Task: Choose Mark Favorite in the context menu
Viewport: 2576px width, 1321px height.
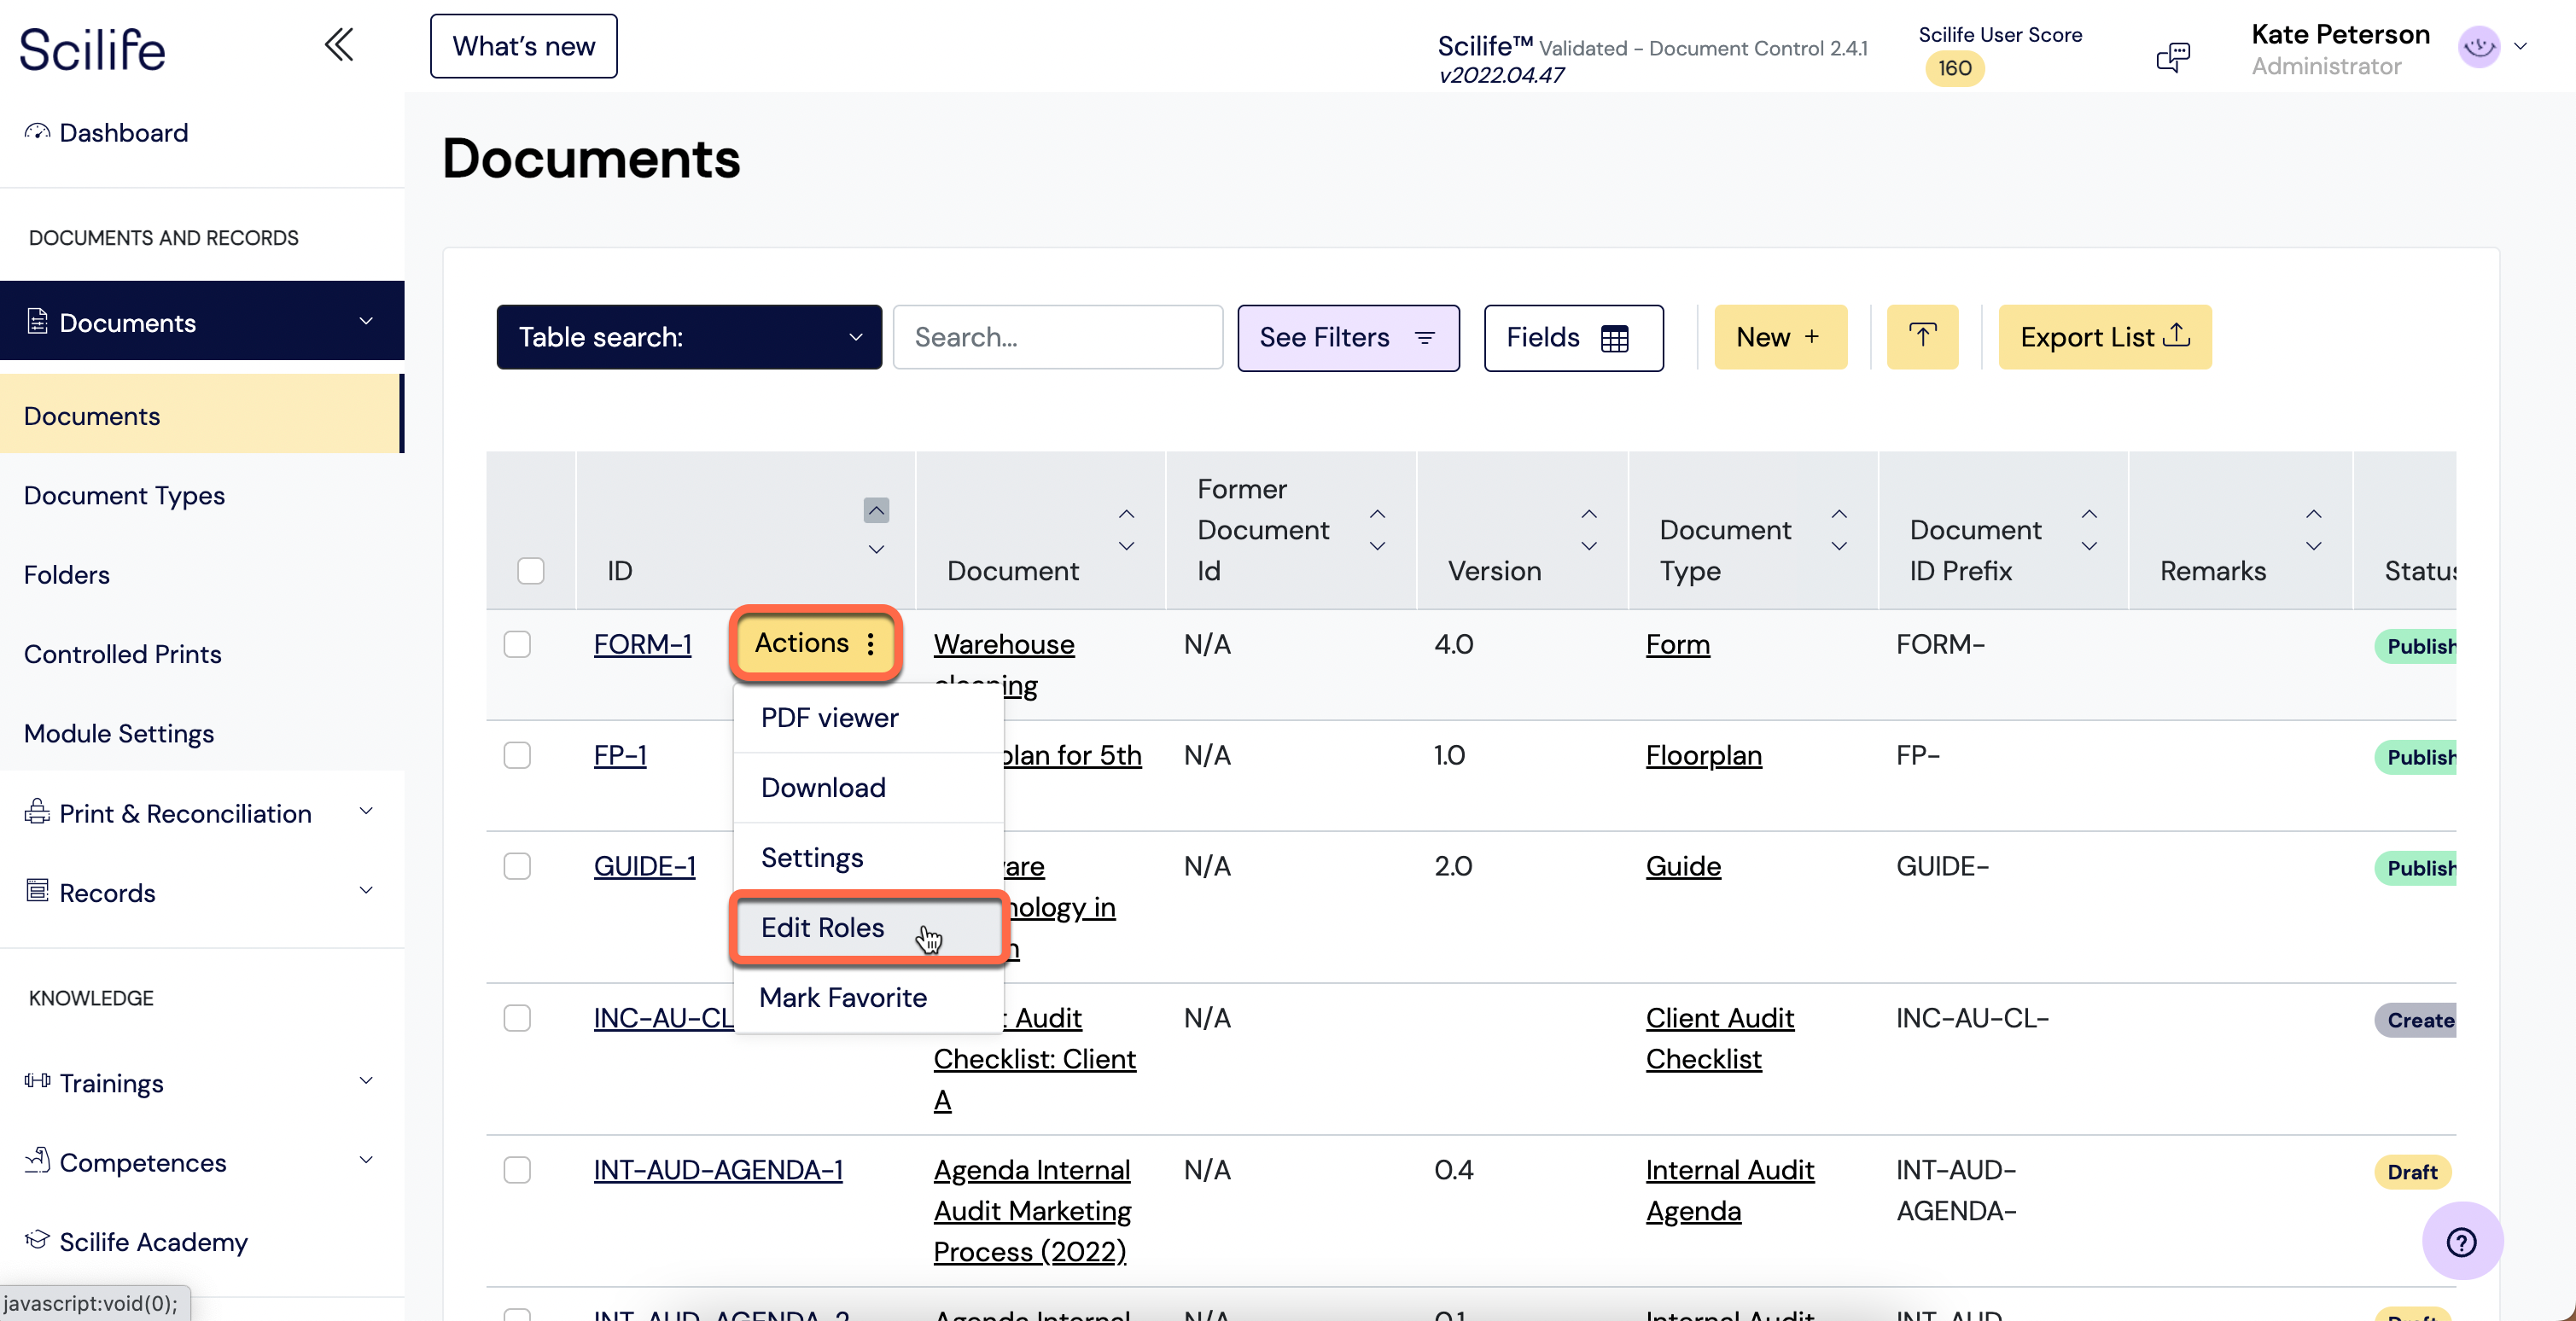Action: pyautogui.click(x=843, y=997)
